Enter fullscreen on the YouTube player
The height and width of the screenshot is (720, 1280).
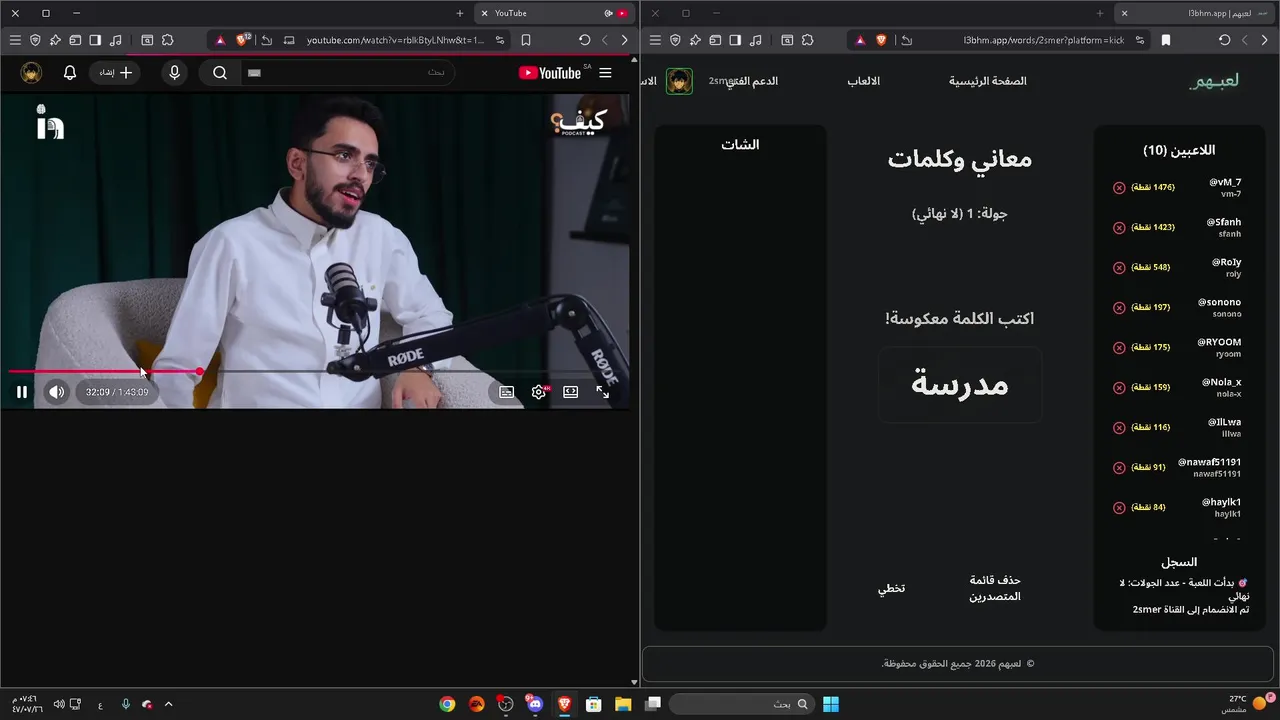click(x=603, y=392)
